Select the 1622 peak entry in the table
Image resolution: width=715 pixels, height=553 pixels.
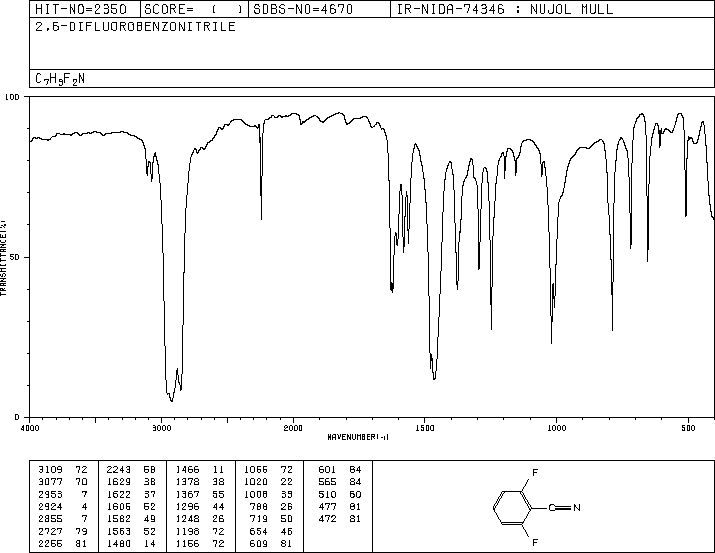tap(131, 494)
